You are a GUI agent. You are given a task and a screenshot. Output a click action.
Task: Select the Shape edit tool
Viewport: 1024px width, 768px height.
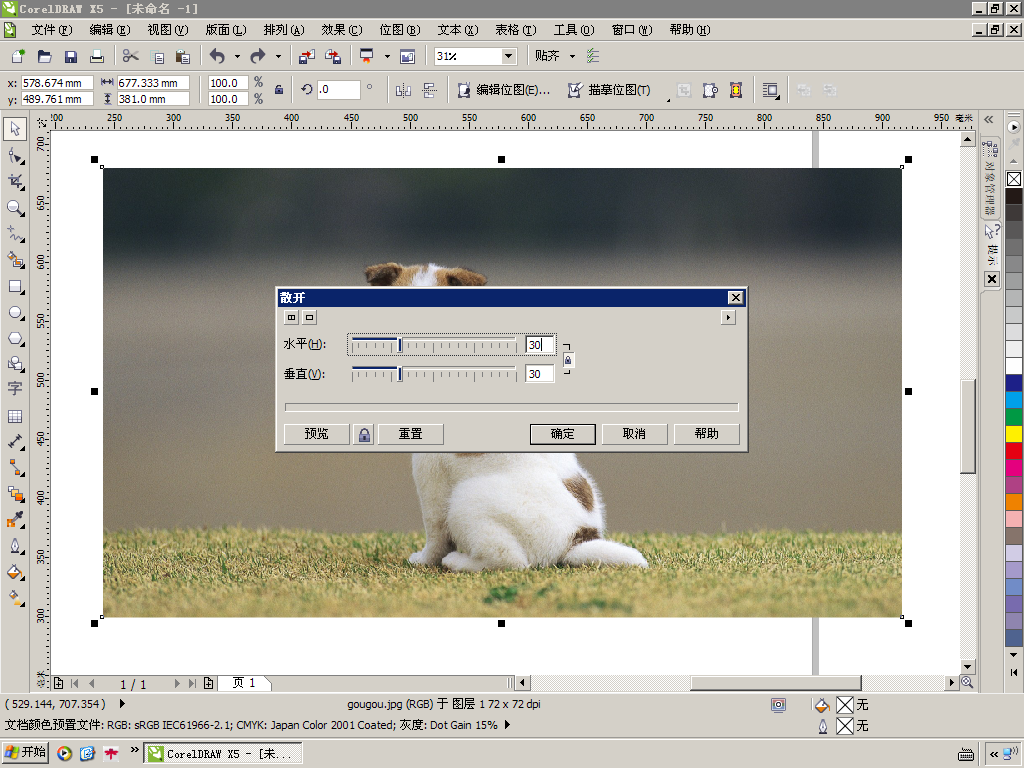point(16,155)
